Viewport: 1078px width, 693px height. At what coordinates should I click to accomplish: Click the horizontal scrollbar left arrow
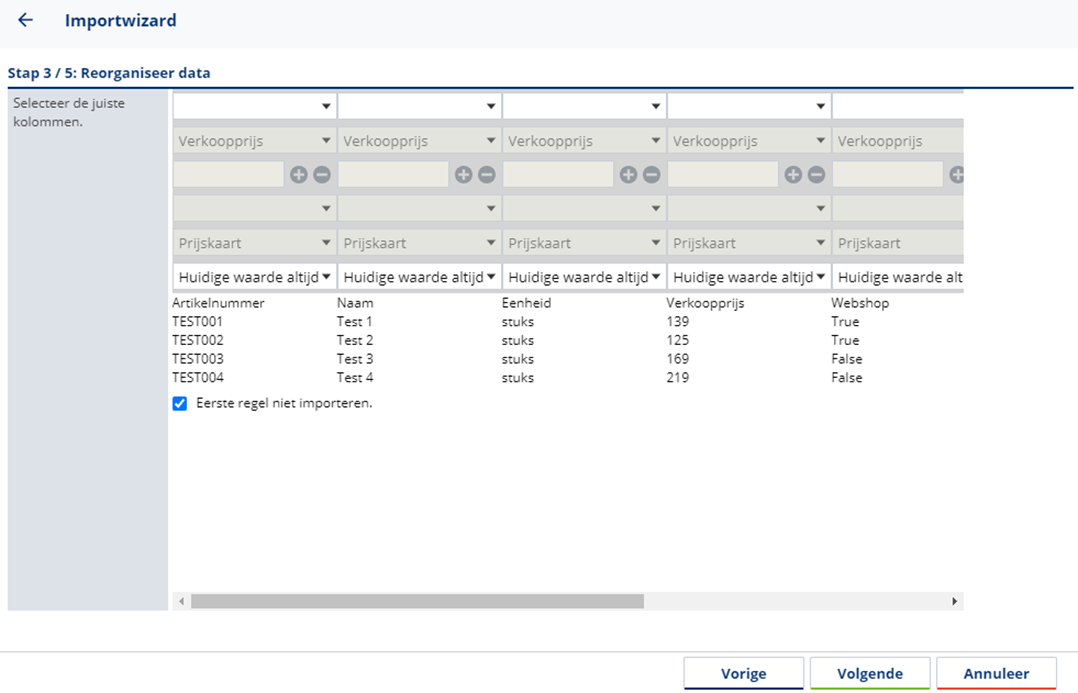point(182,601)
